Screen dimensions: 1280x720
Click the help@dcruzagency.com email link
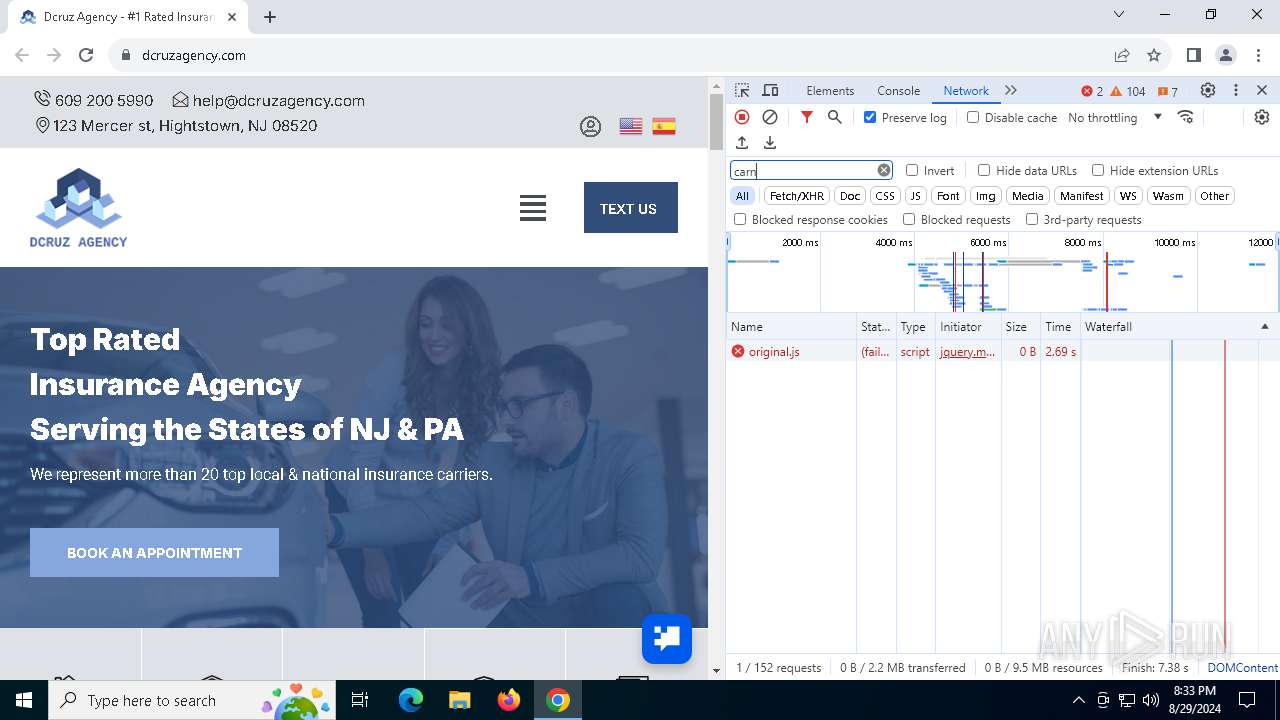point(278,100)
